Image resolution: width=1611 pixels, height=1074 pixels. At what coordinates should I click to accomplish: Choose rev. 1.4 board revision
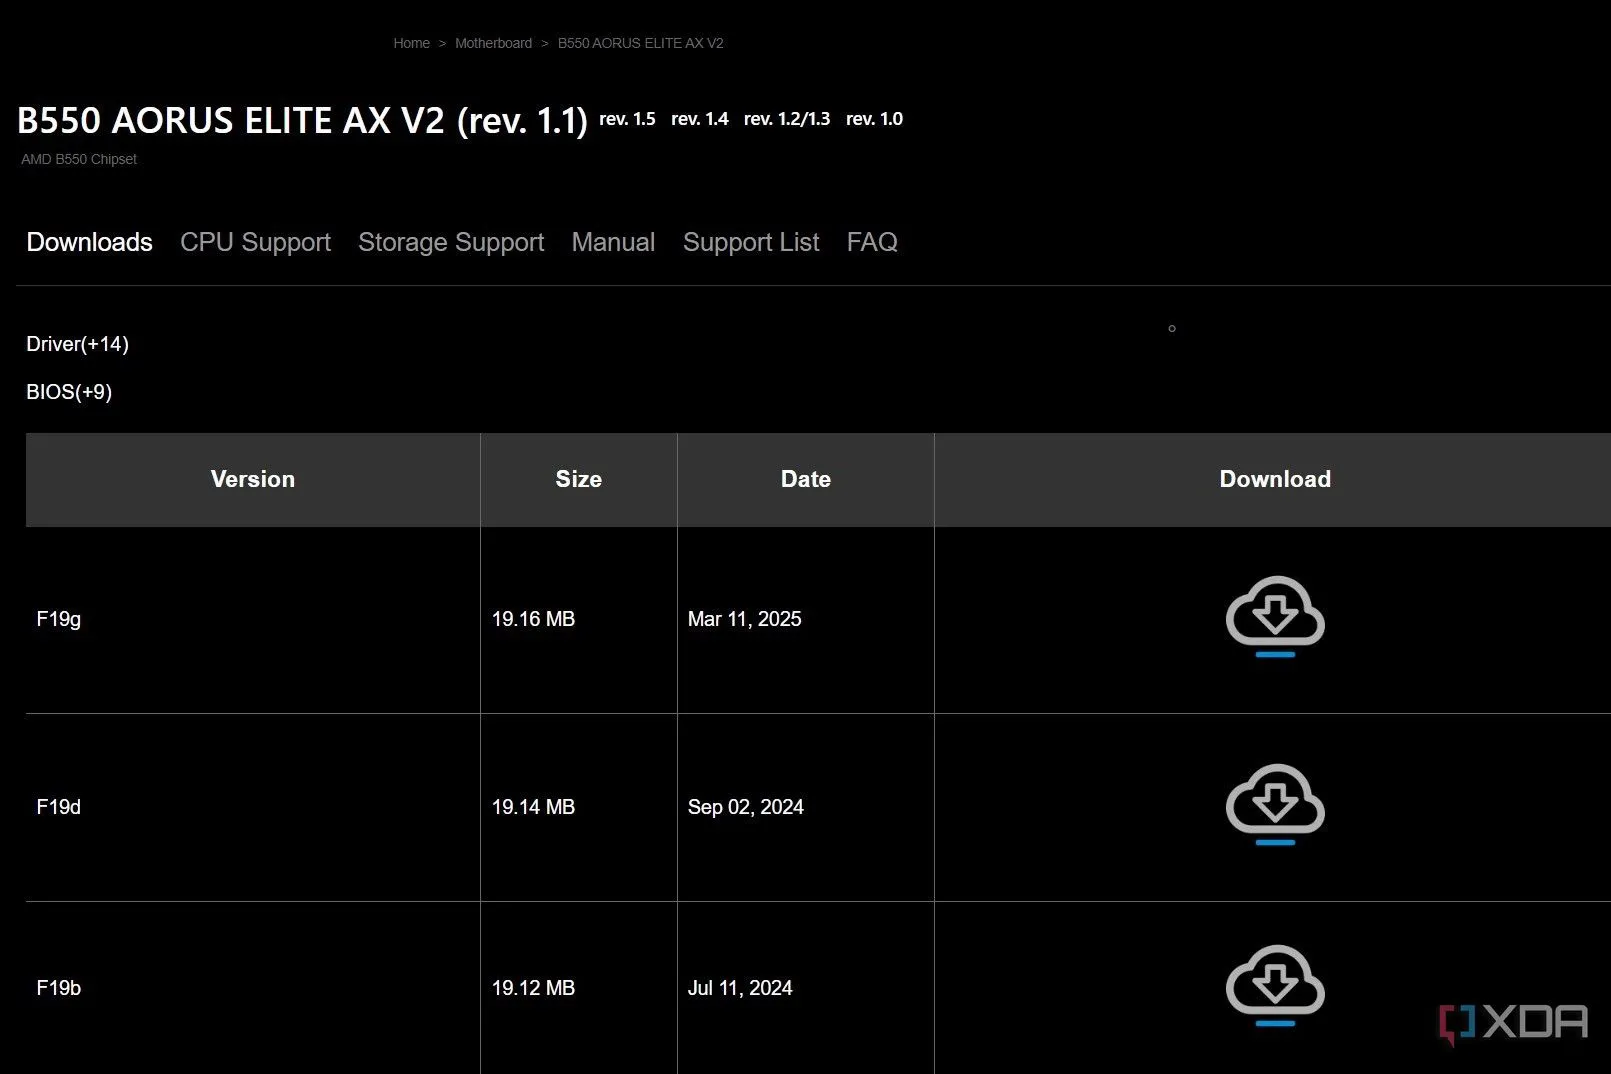pos(699,119)
